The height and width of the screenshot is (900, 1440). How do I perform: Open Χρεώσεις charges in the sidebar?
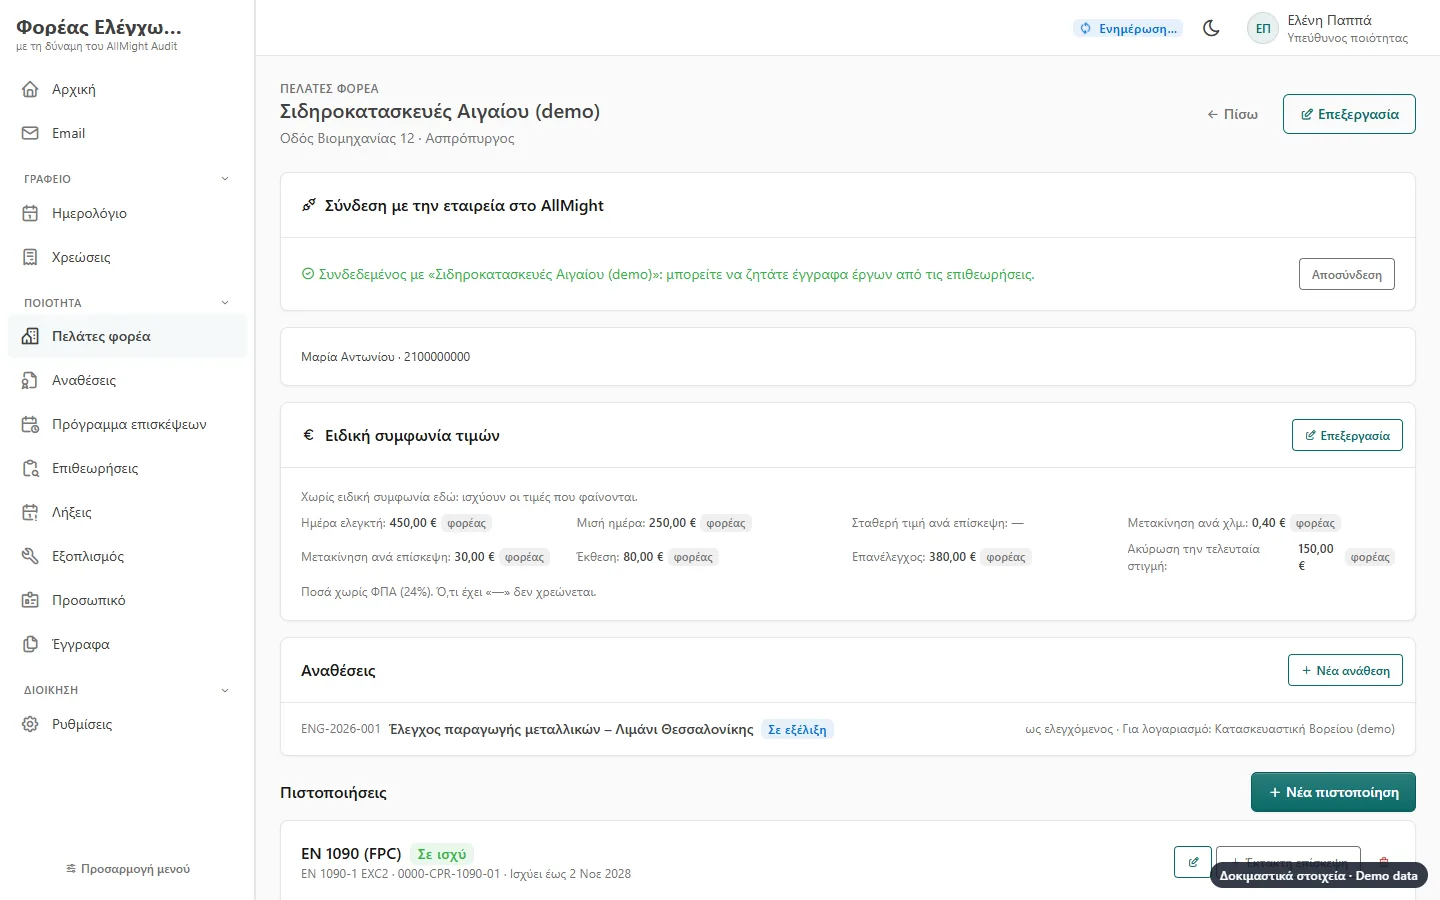pos(127,257)
